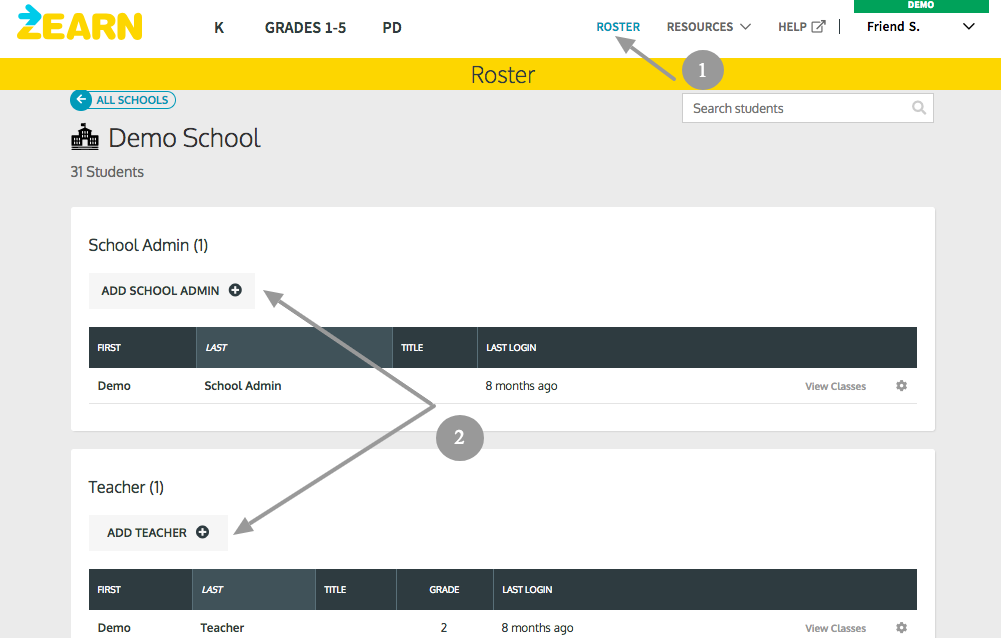The image size is (1001, 638).
Task: Click the Help external link icon
Action: (818, 26)
